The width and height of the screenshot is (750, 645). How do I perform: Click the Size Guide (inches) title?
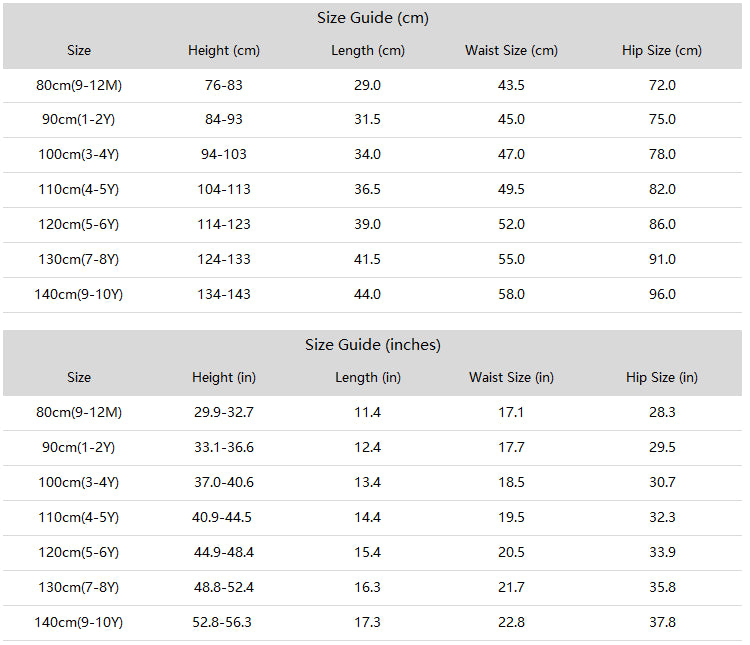[373, 345]
